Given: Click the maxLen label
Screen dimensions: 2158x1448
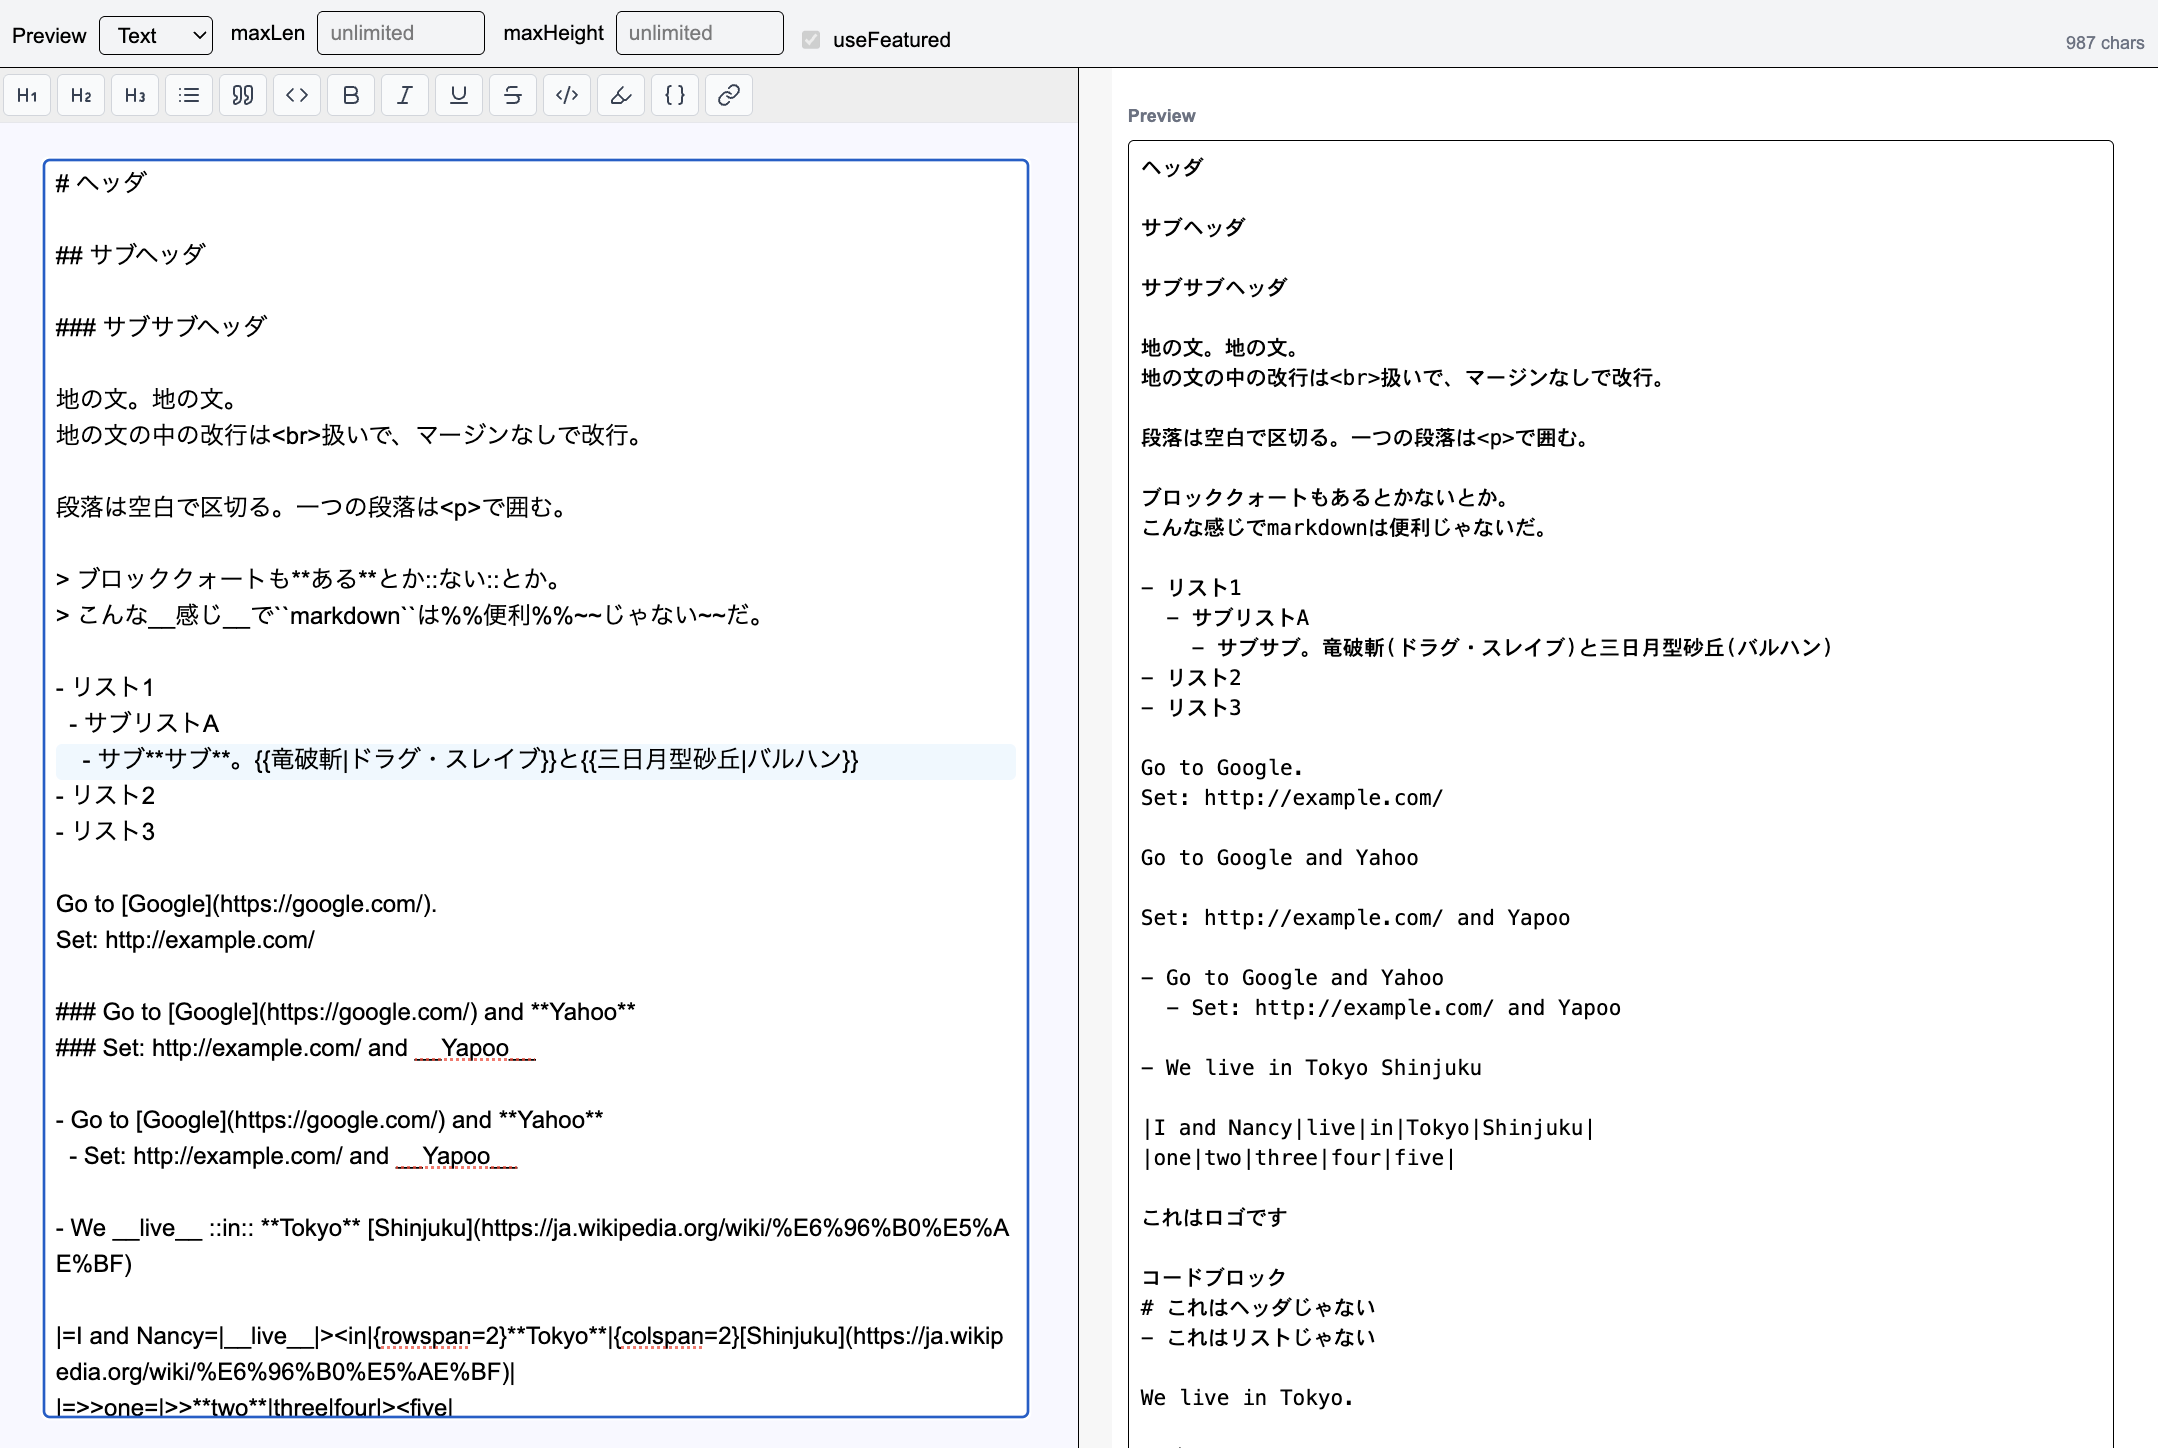Looking at the screenshot, I should (x=267, y=33).
